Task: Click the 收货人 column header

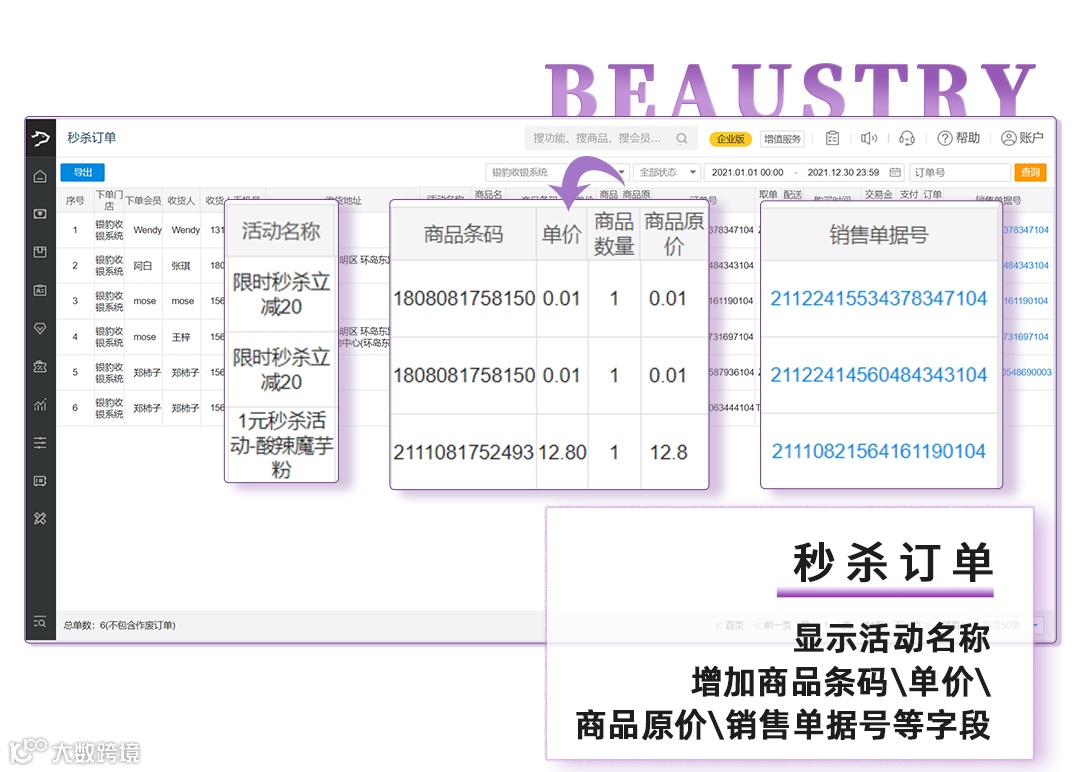Action: pyautogui.click(x=181, y=200)
